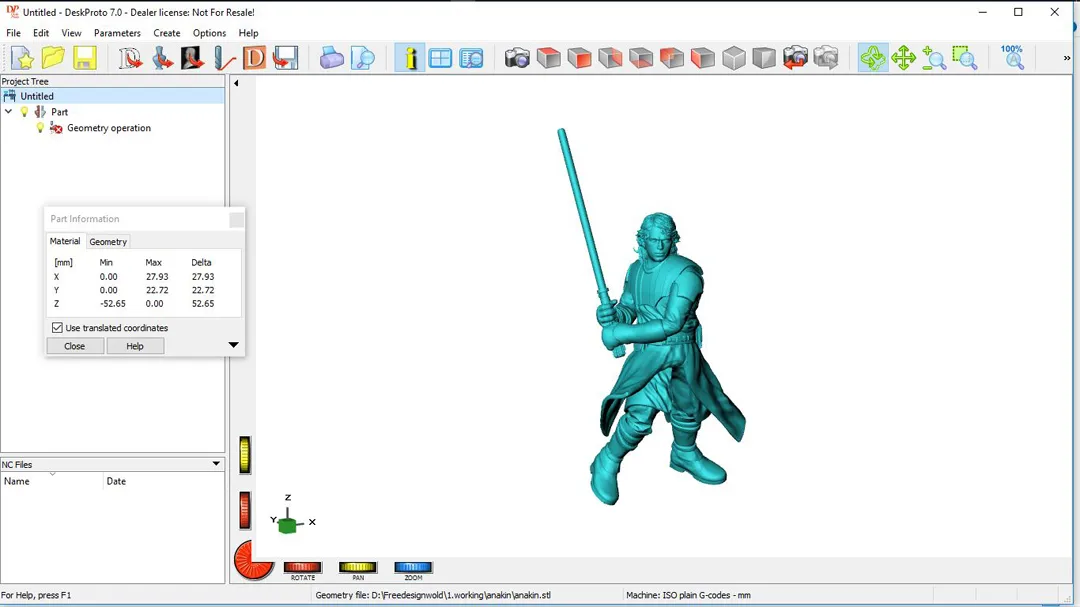The image size is (1080, 607).
Task: Open Print preview magnifier page icon
Action: [x=362, y=58]
